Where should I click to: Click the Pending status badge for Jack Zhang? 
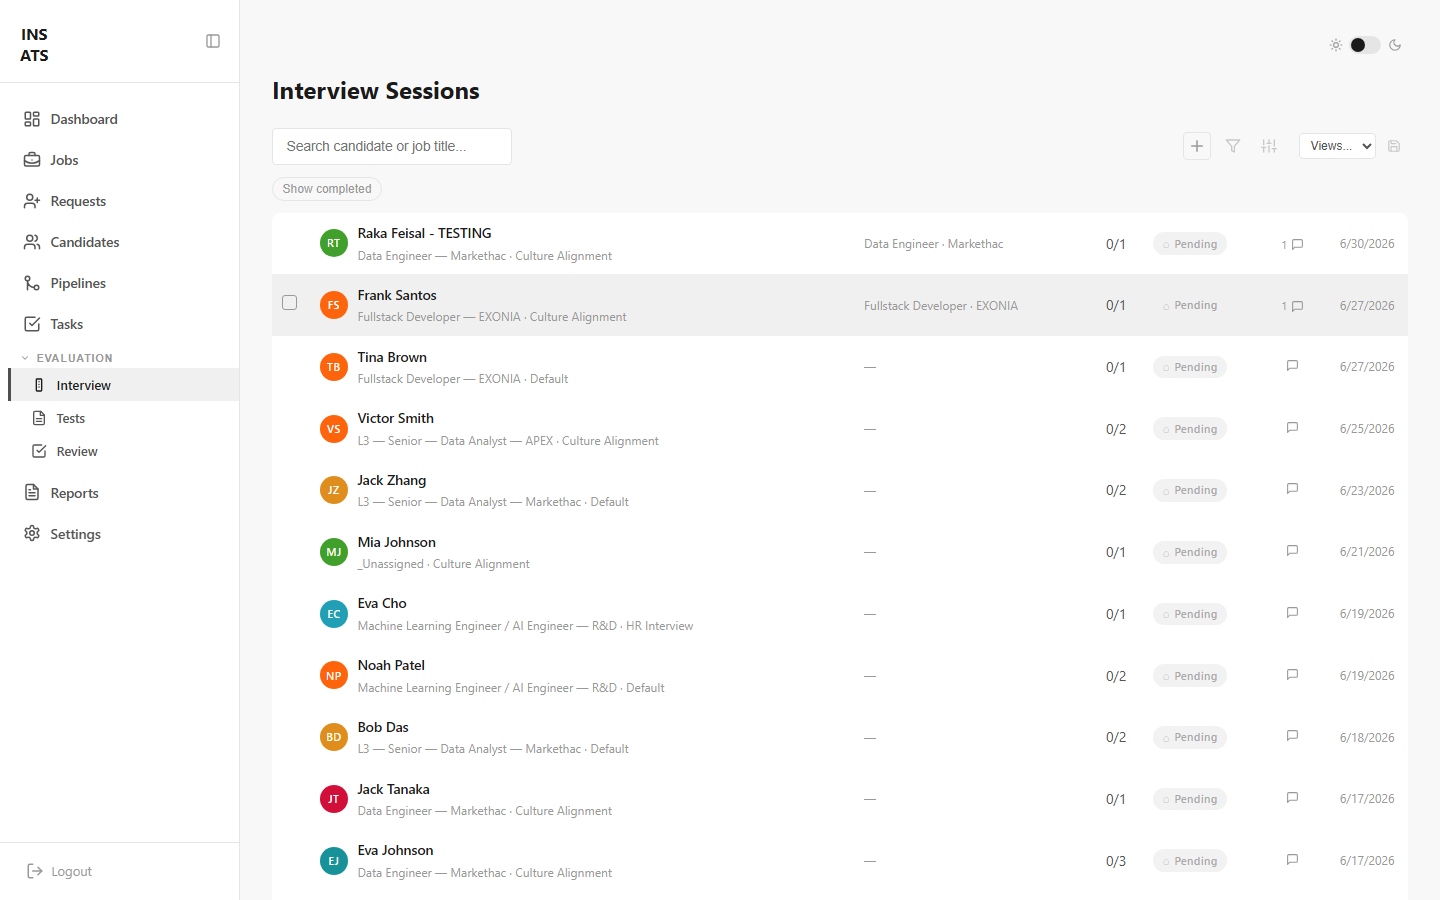pyautogui.click(x=1190, y=490)
